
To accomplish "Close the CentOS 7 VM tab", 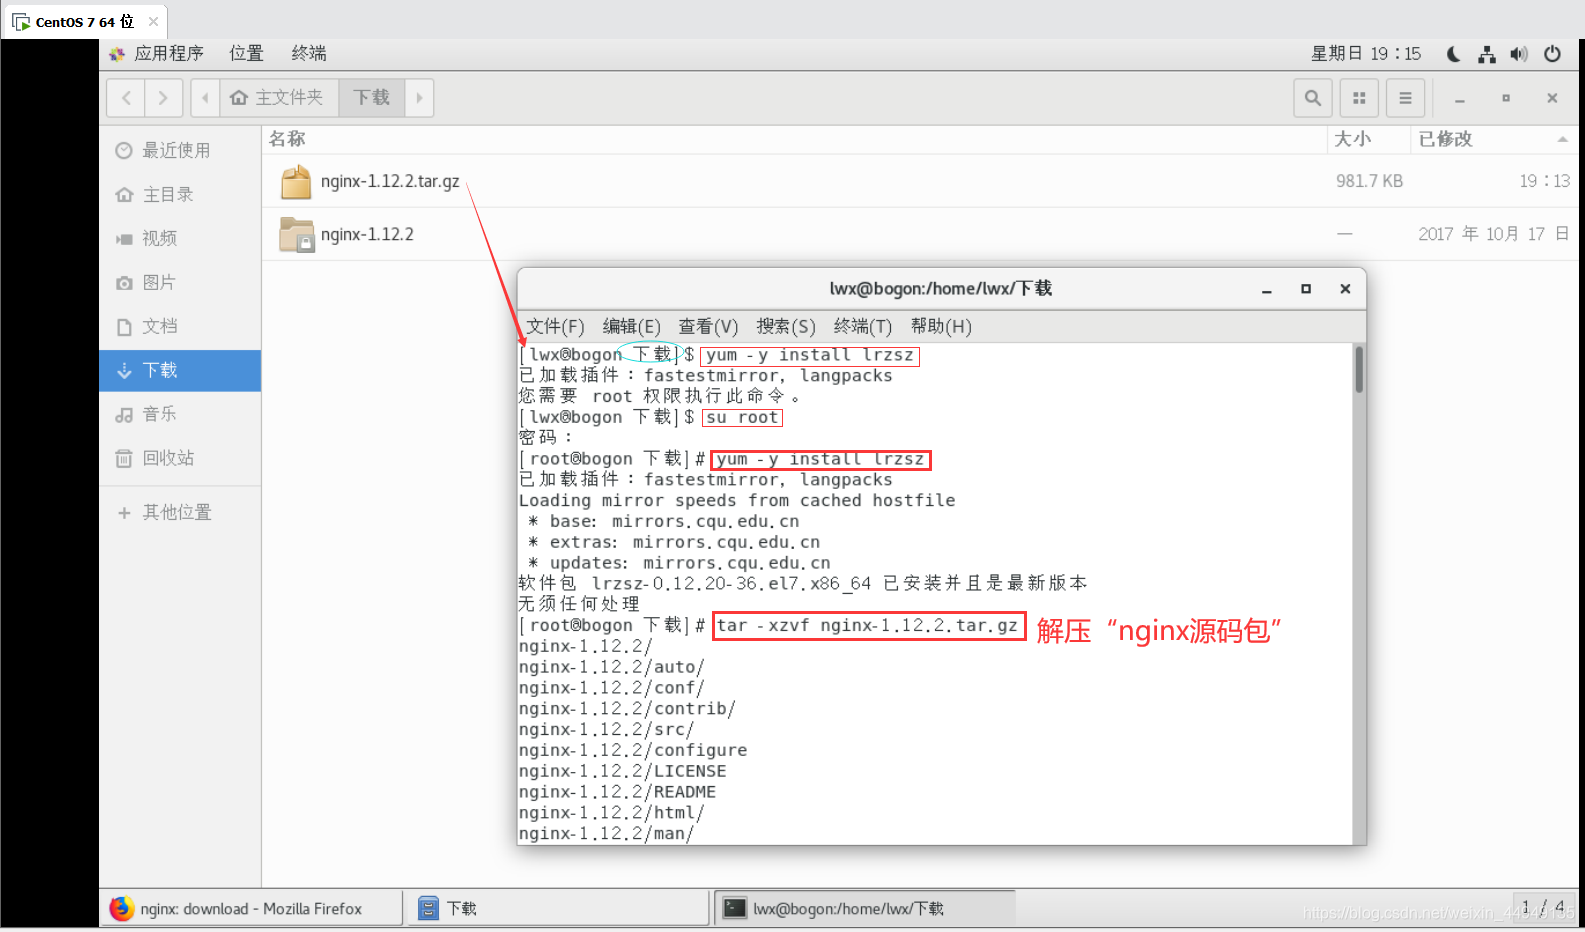I will click(153, 21).
